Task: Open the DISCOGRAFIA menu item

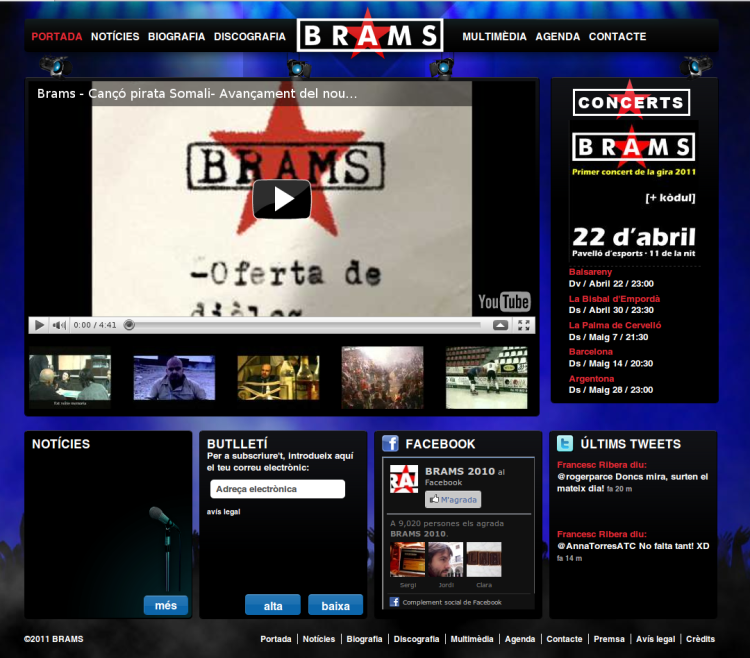Action: pos(250,36)
